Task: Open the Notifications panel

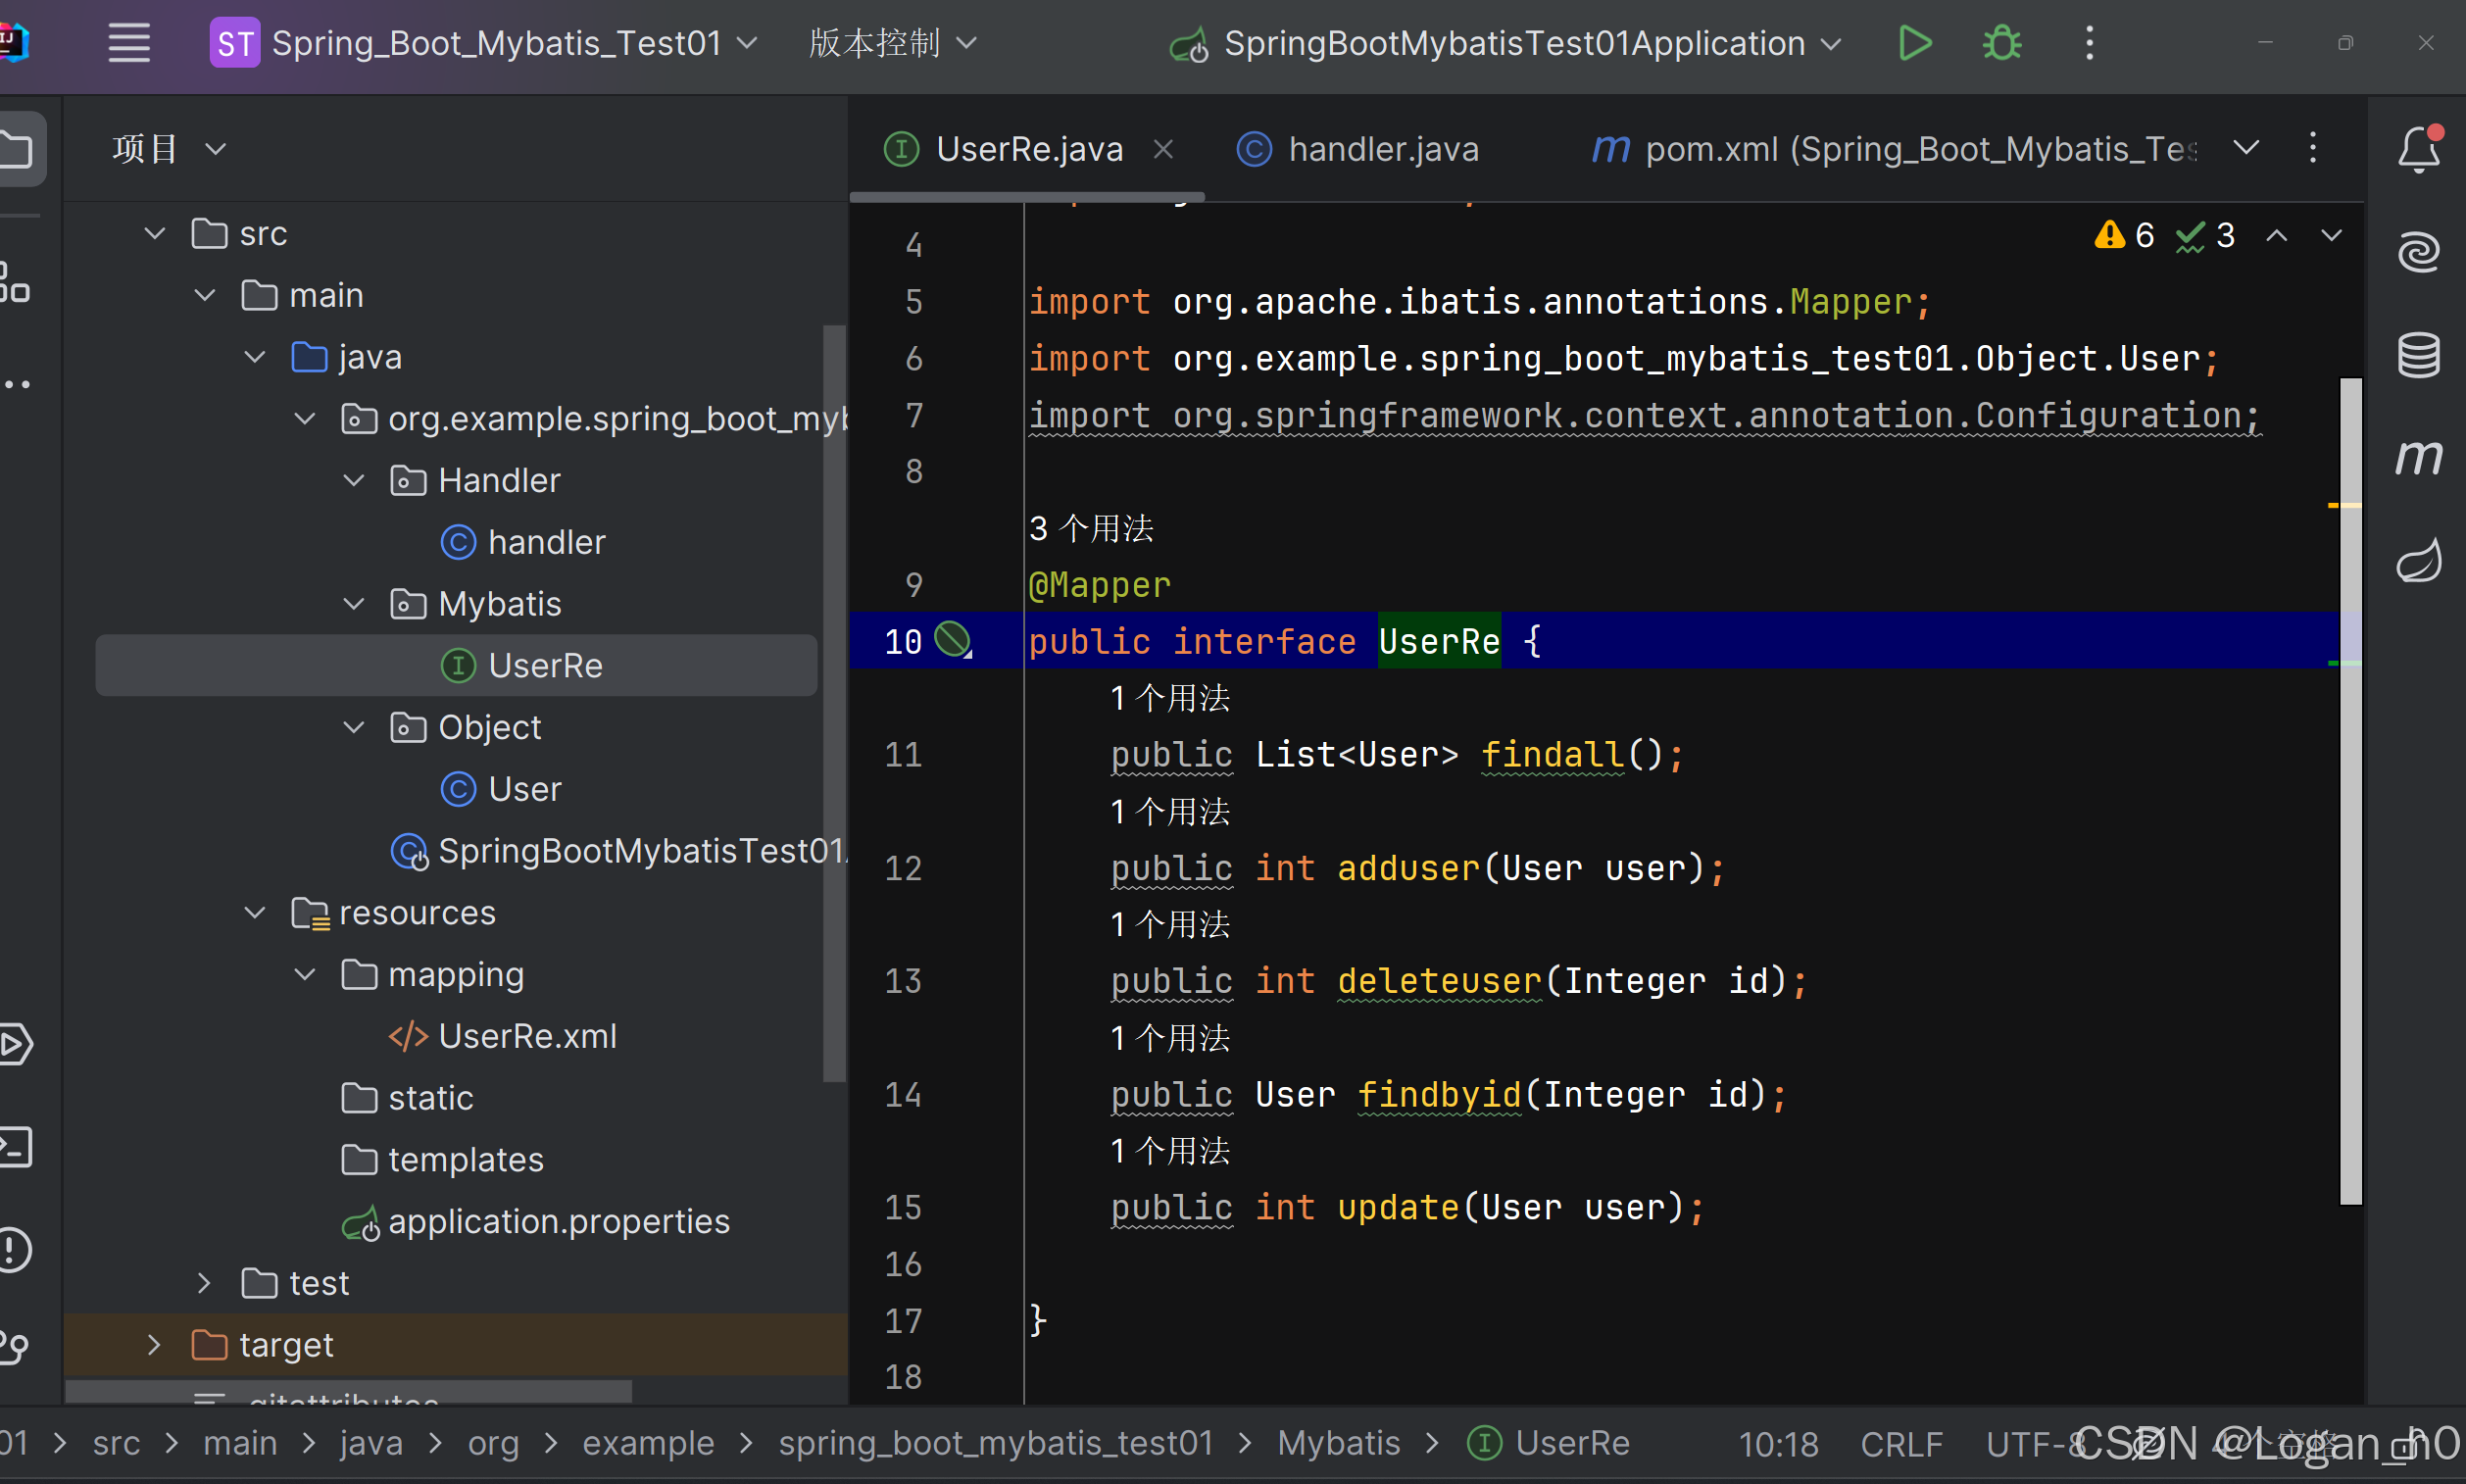Action: point(2417,148)
